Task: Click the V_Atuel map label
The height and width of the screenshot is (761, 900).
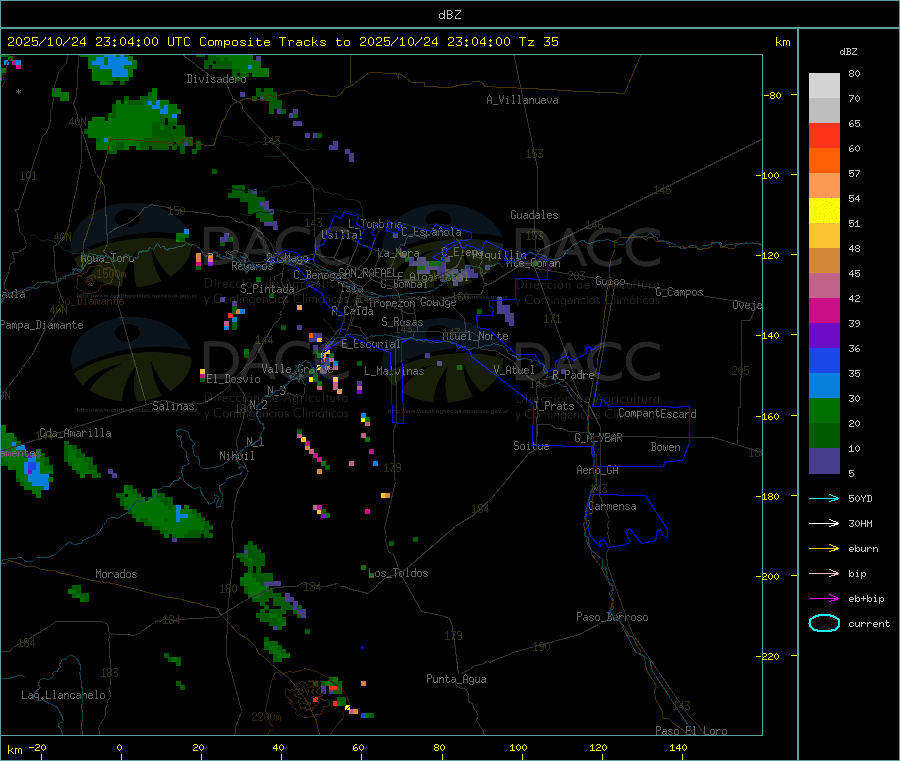Action: coord(514,370)
